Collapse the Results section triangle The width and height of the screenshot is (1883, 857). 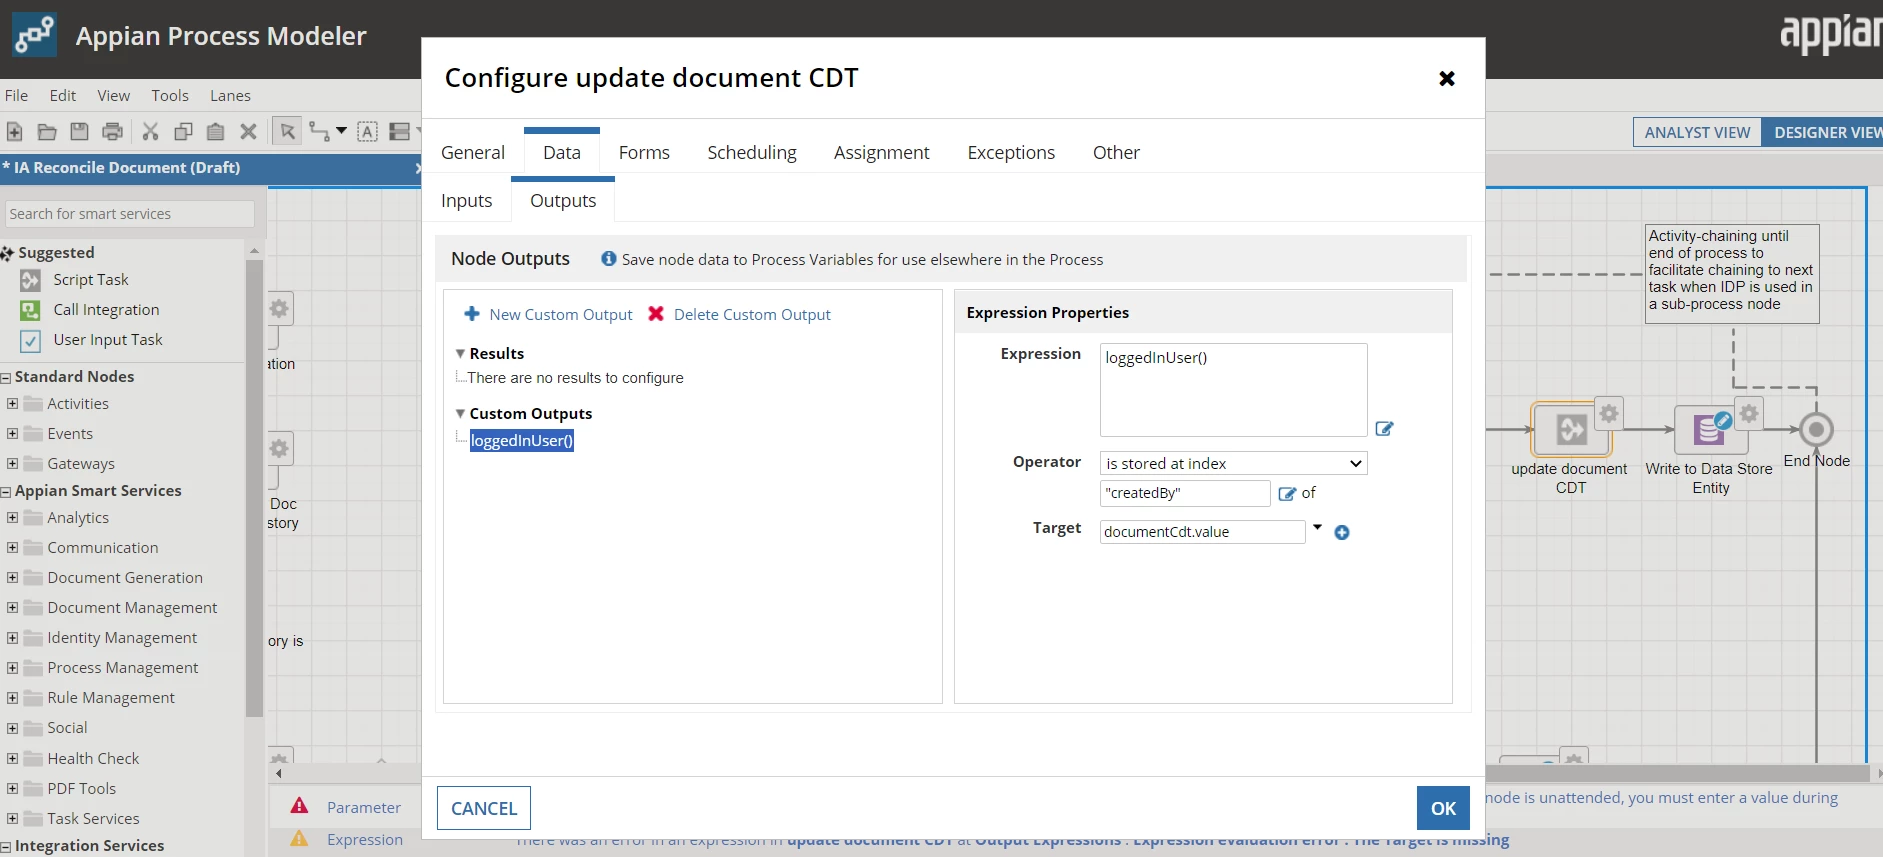click(460, 354)
